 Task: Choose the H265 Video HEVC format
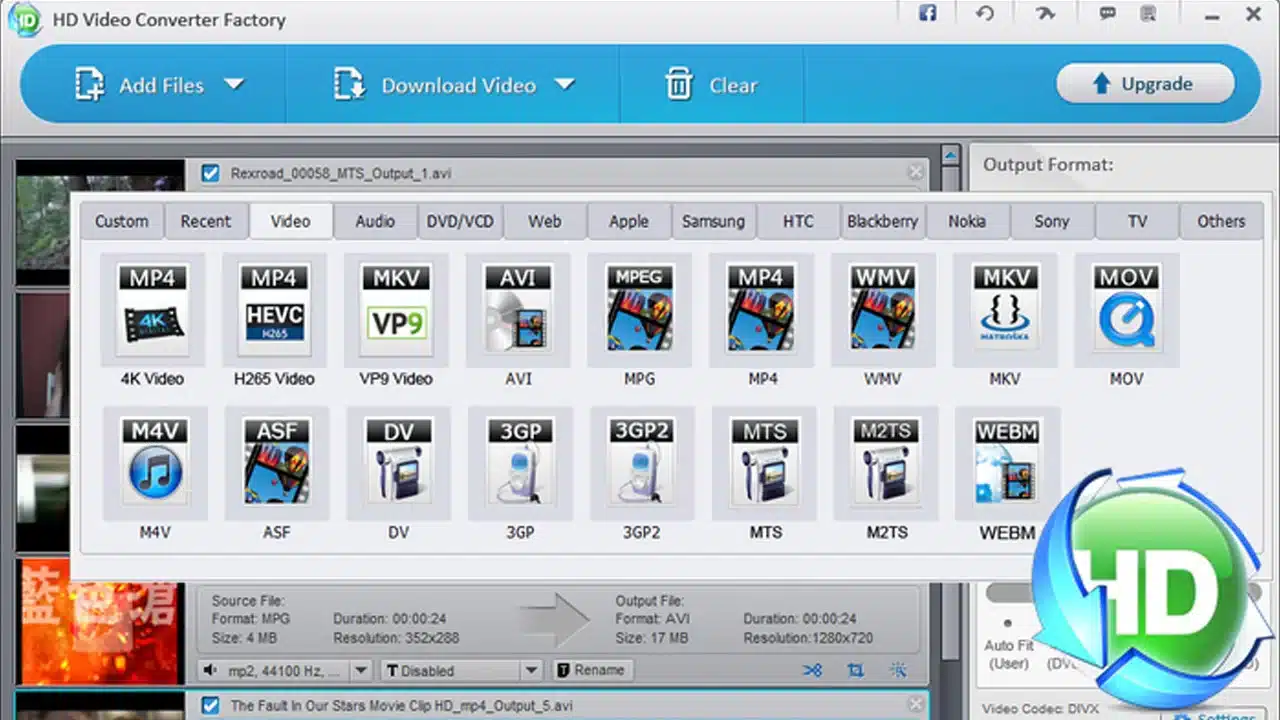click(x=274, y=310)
